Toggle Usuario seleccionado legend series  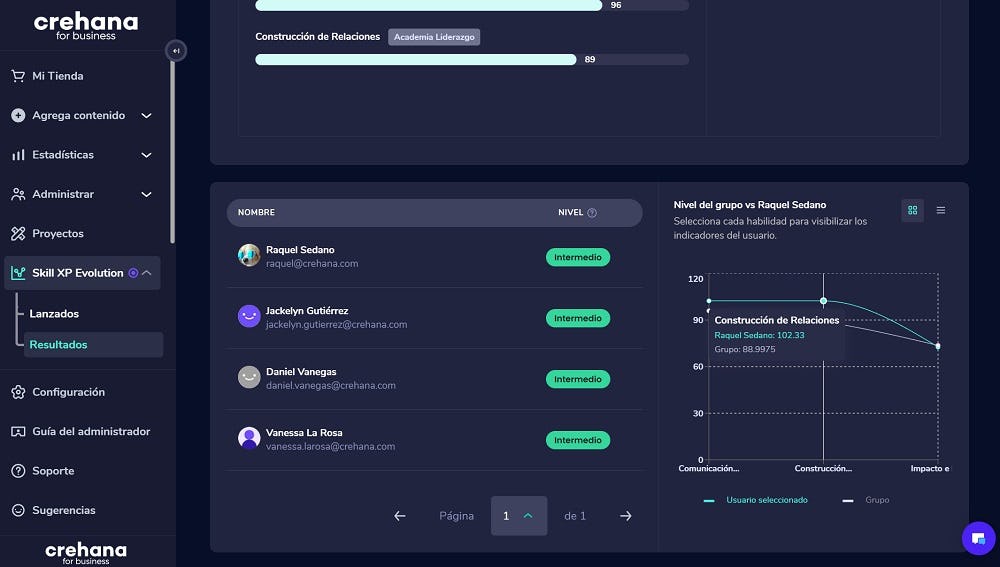click(x=756, y=500)
